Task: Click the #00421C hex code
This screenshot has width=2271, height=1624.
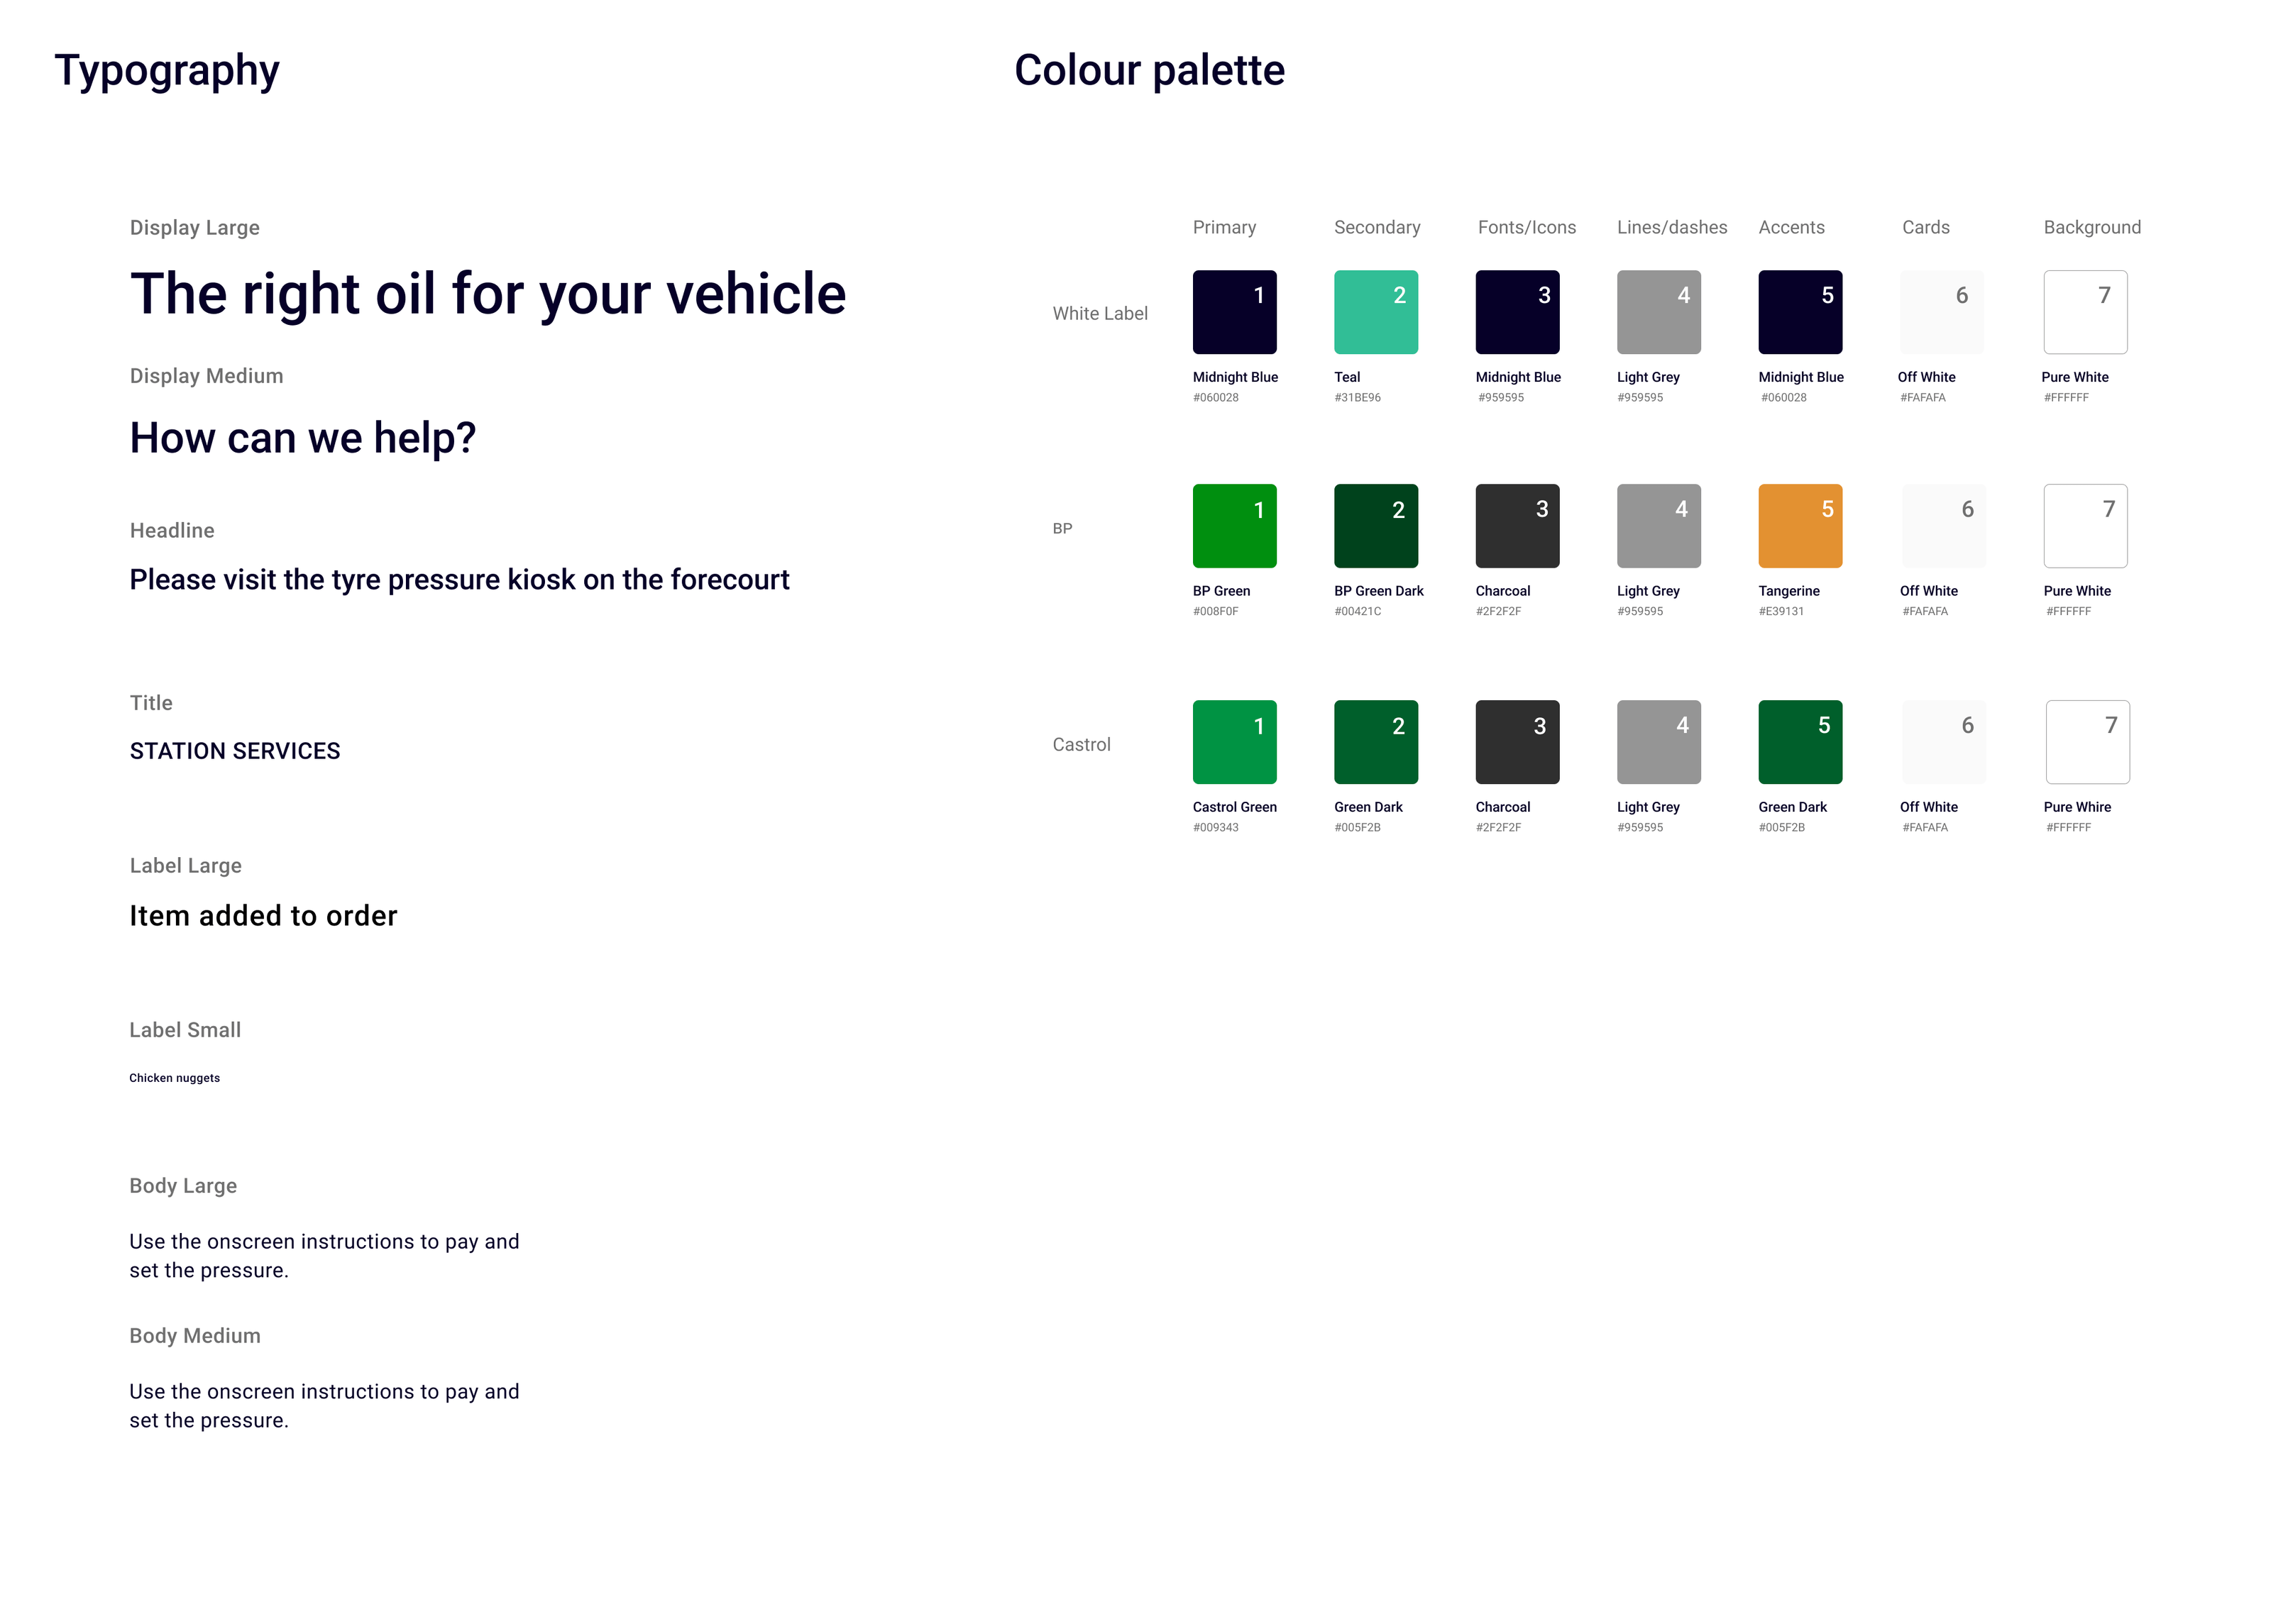Action: click(1357, 612)
